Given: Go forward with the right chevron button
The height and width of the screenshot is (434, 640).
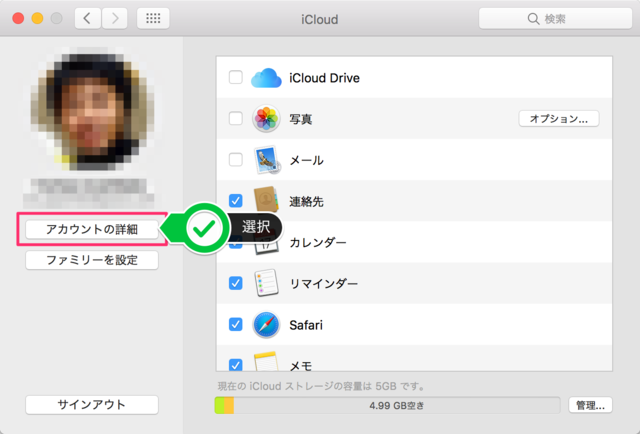Looking at the screenshot, I should pyautogui.click(x=115, y=18).
